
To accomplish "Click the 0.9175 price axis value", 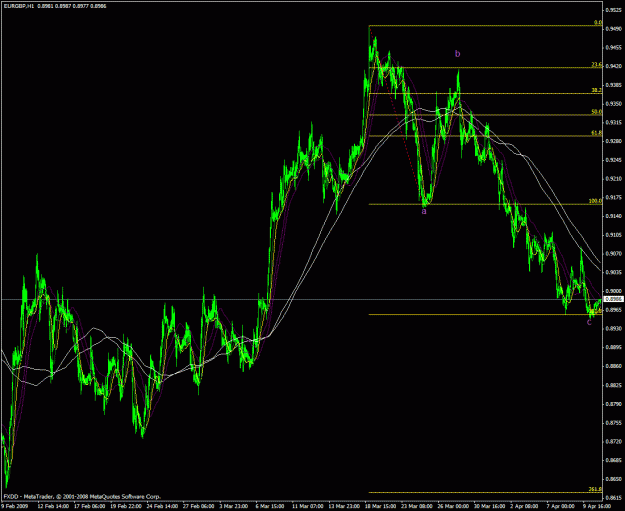I will (613, 197).
